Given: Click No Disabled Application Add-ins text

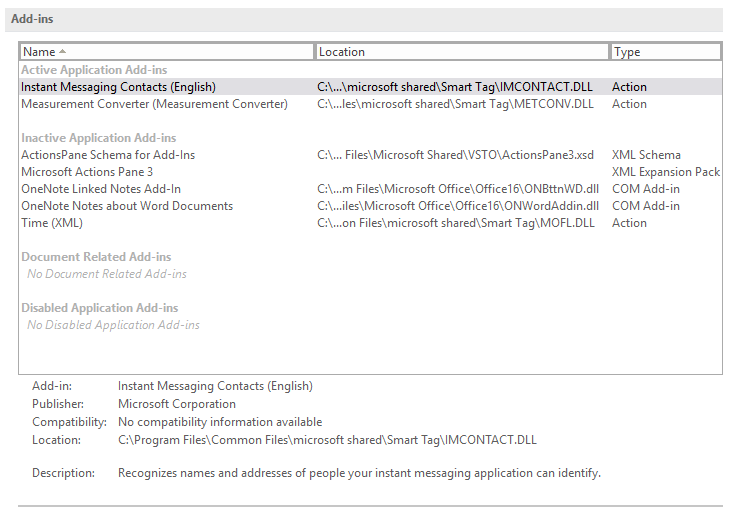Looking at the screenshot, I should [113, 325].
